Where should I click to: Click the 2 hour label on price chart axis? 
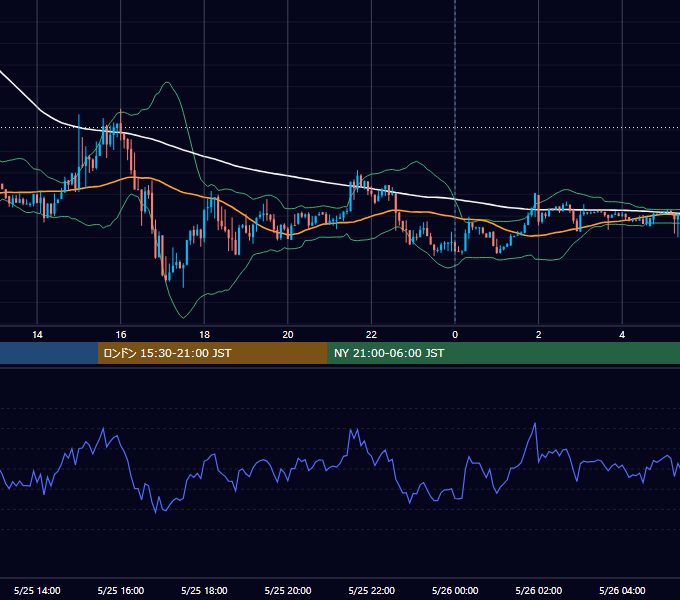pos(539,335)
